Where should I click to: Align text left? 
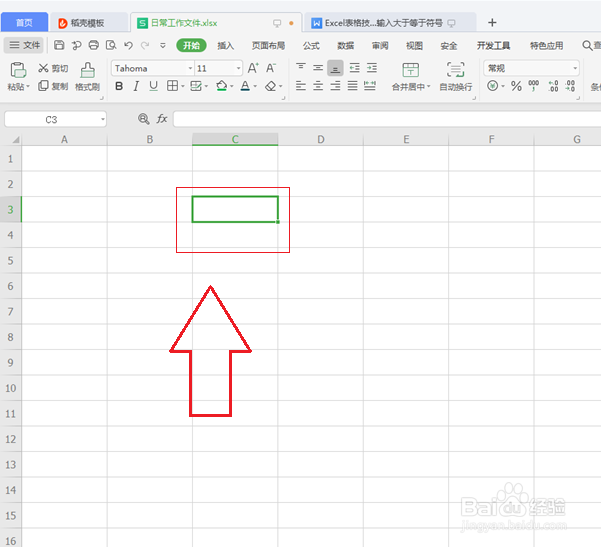301,86
